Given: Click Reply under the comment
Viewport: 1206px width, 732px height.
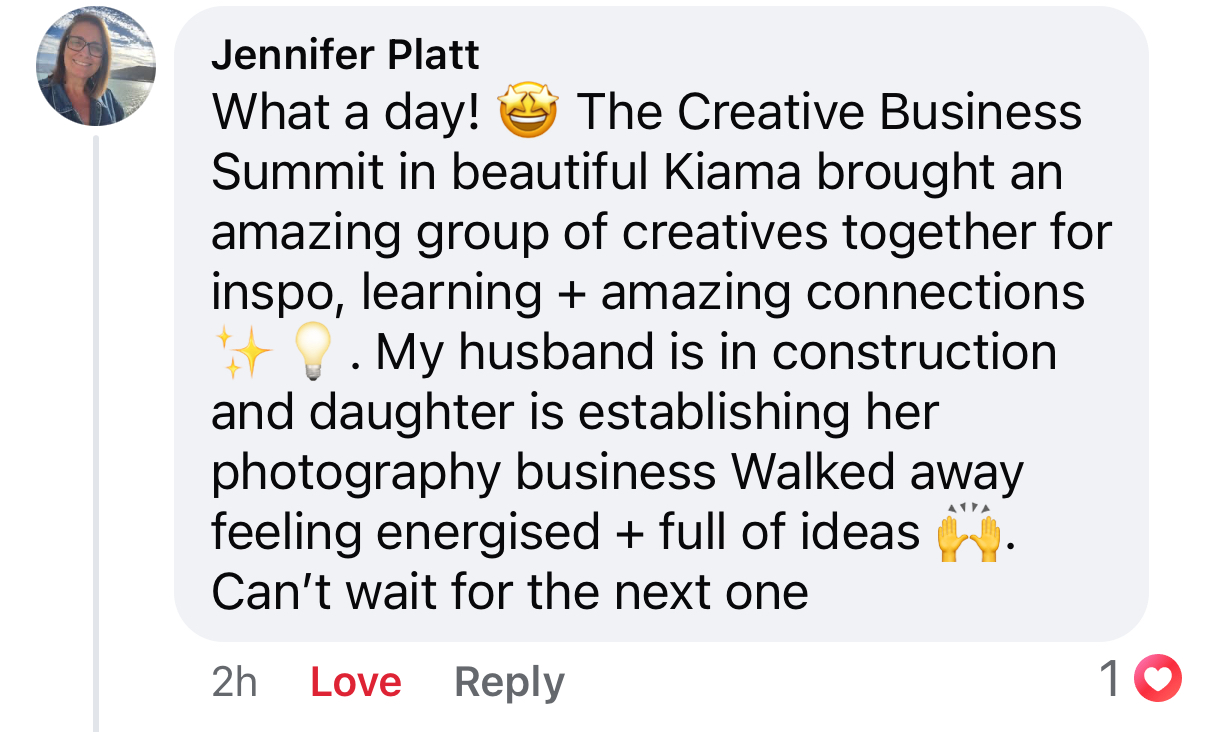Looking at the screenshot, I should click(x=509, y=682).
